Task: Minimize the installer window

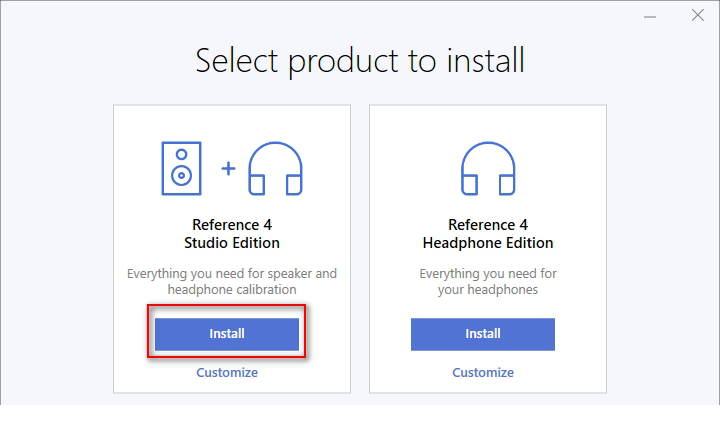Action: coord(650,17)
